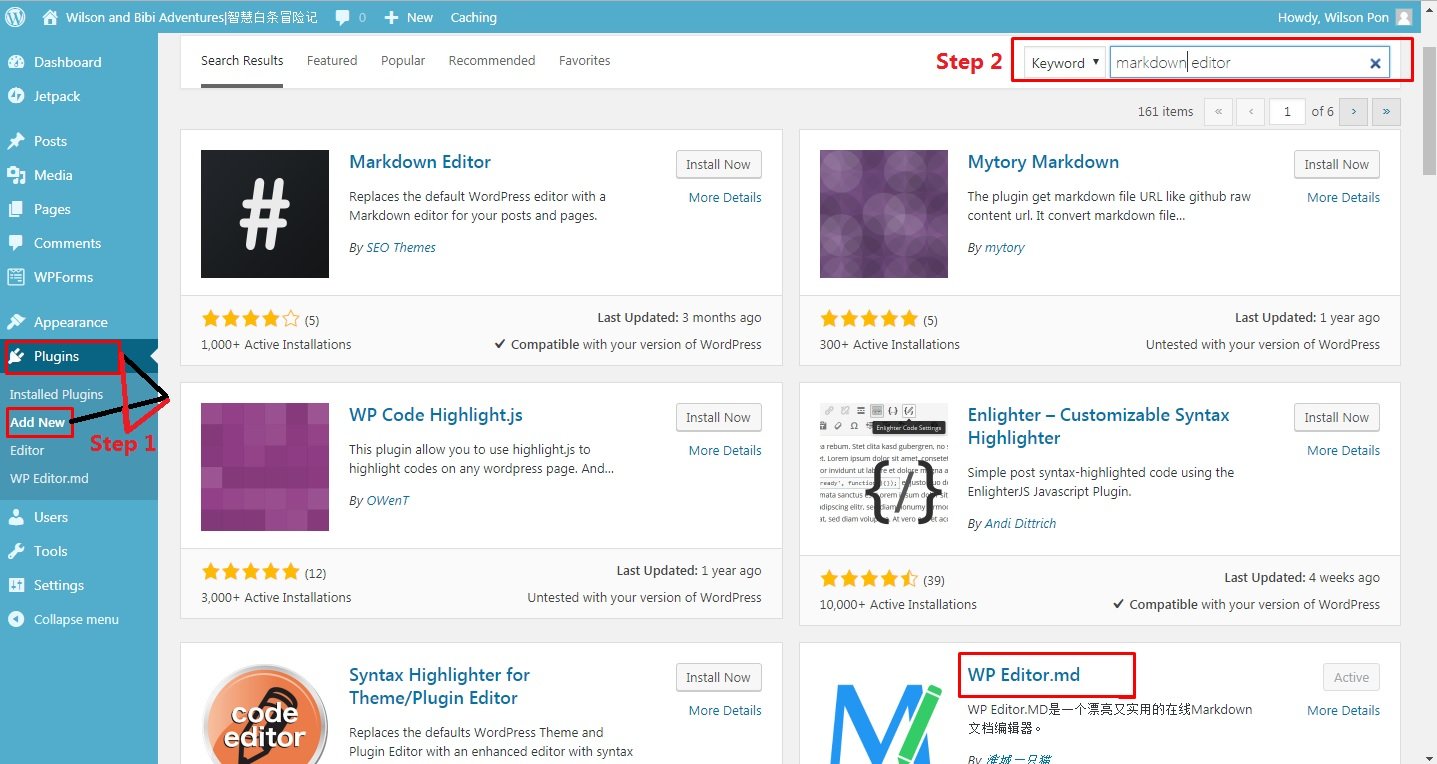Open the mytory author link
The image size is (1437, 764).
point(1005,248)
